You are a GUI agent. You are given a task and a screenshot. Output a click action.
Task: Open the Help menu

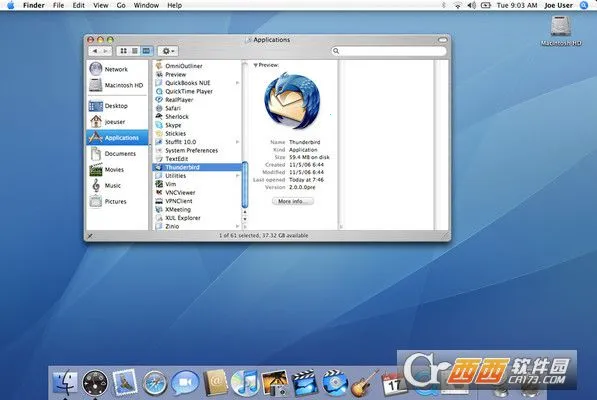pyautogui.click(x=174, y=5)
